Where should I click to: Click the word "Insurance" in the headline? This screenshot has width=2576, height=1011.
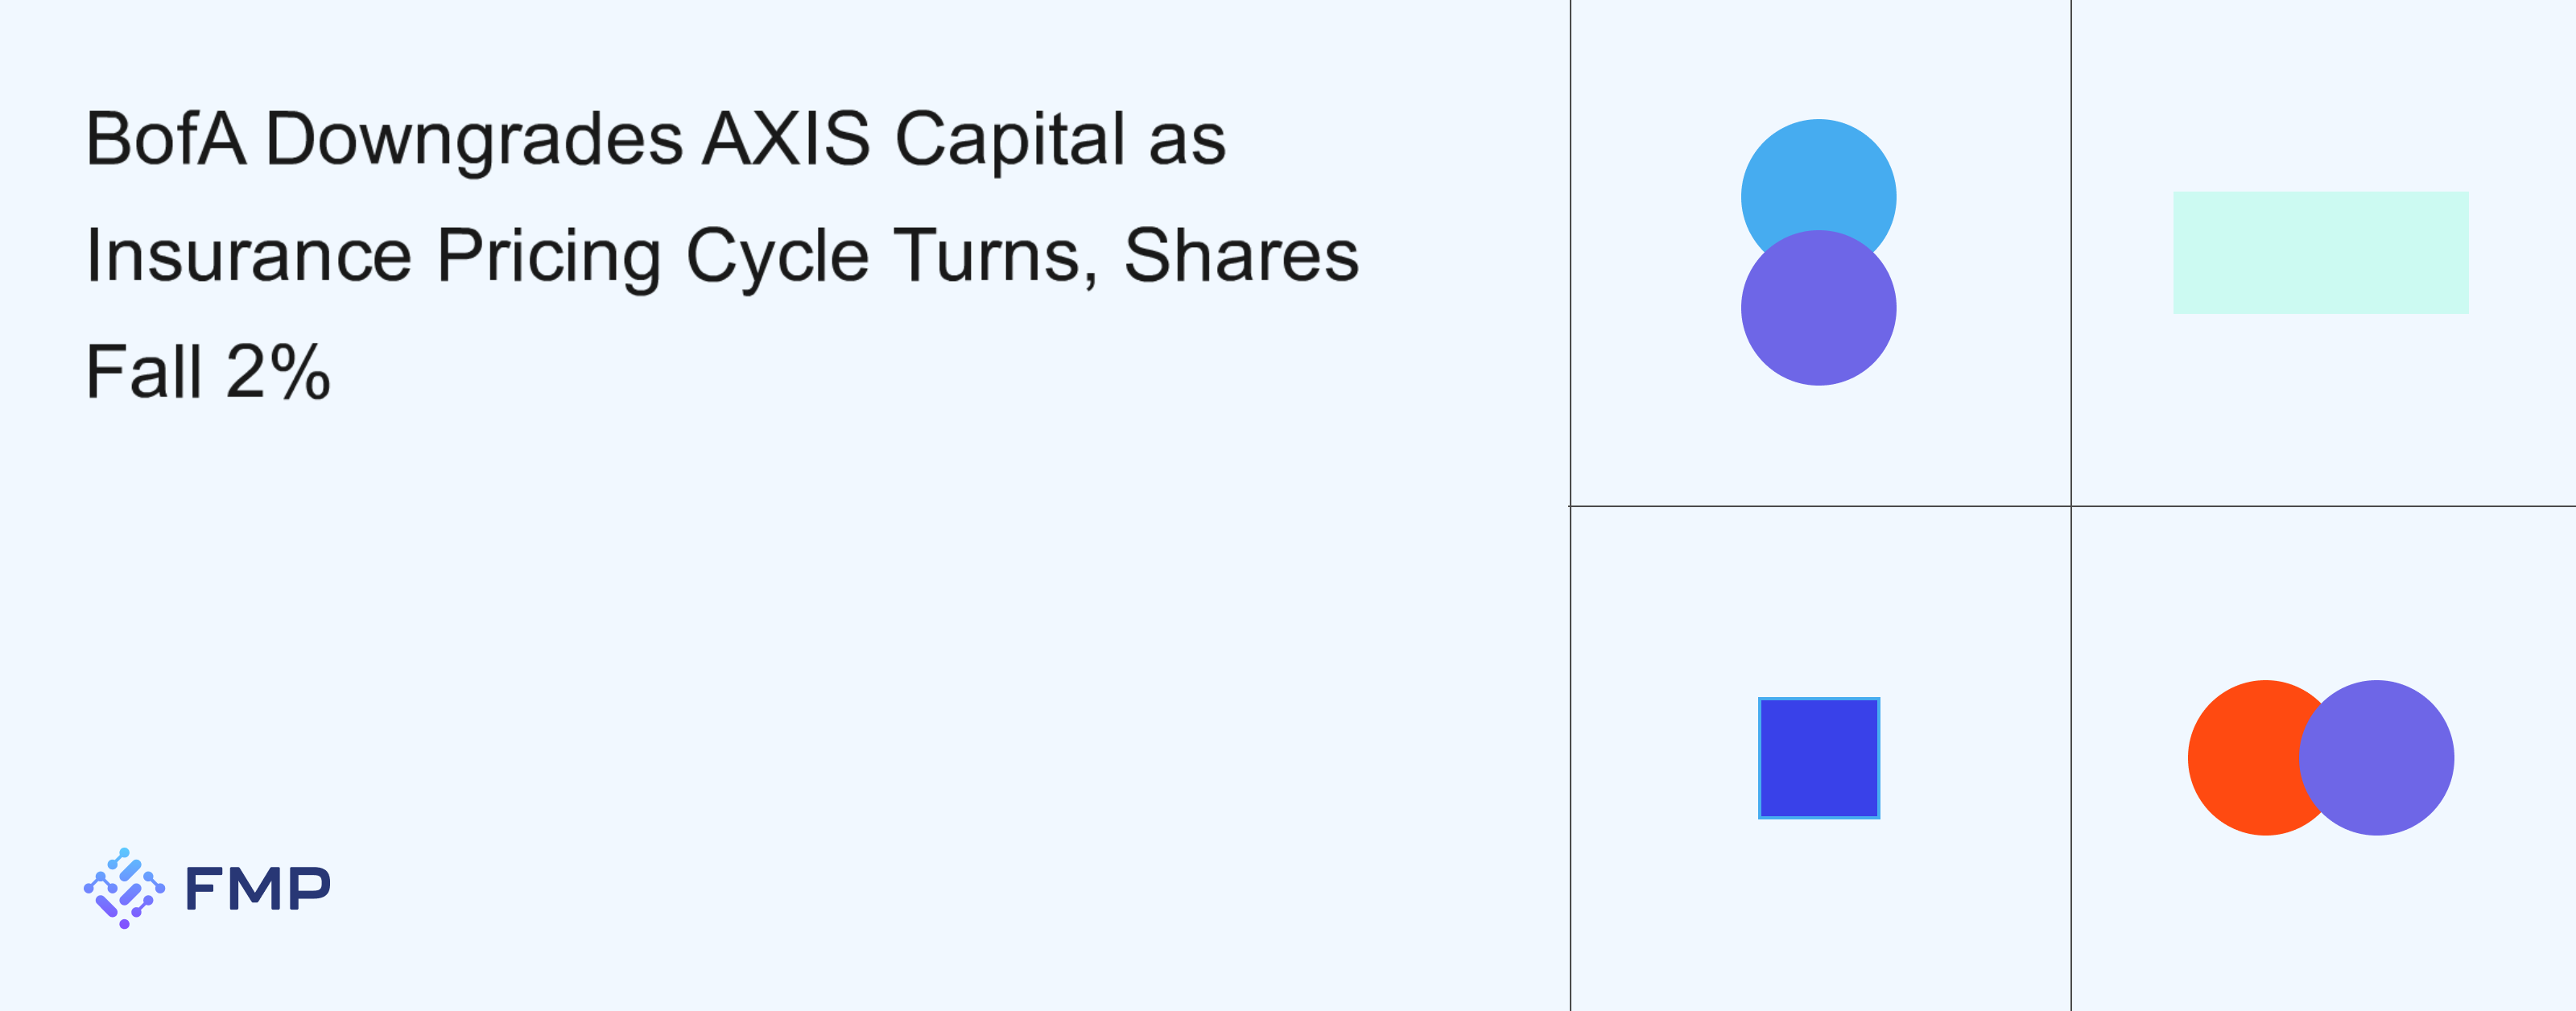point(248,256)
